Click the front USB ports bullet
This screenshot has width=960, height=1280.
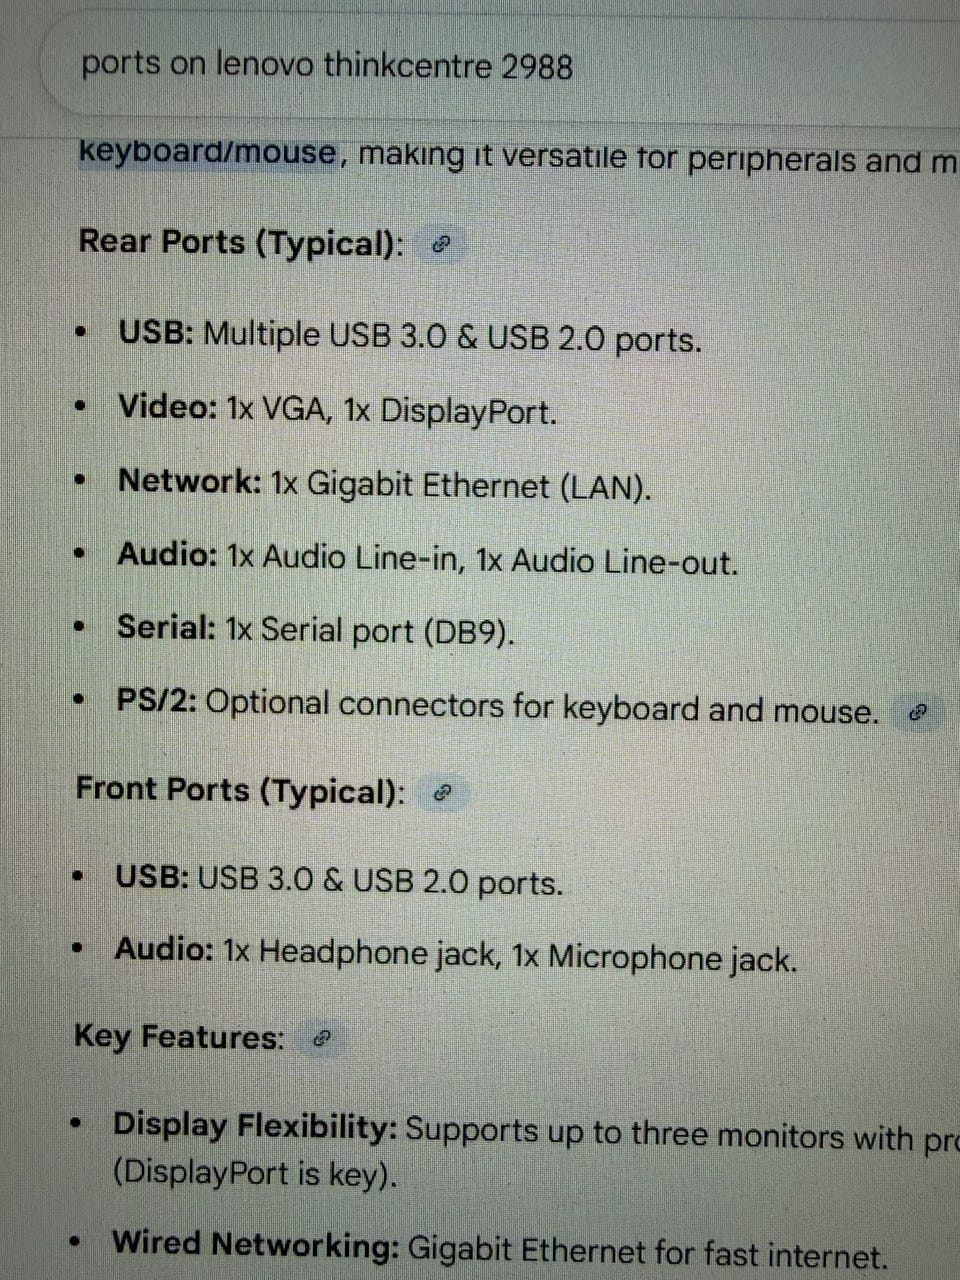pos(339,880)
